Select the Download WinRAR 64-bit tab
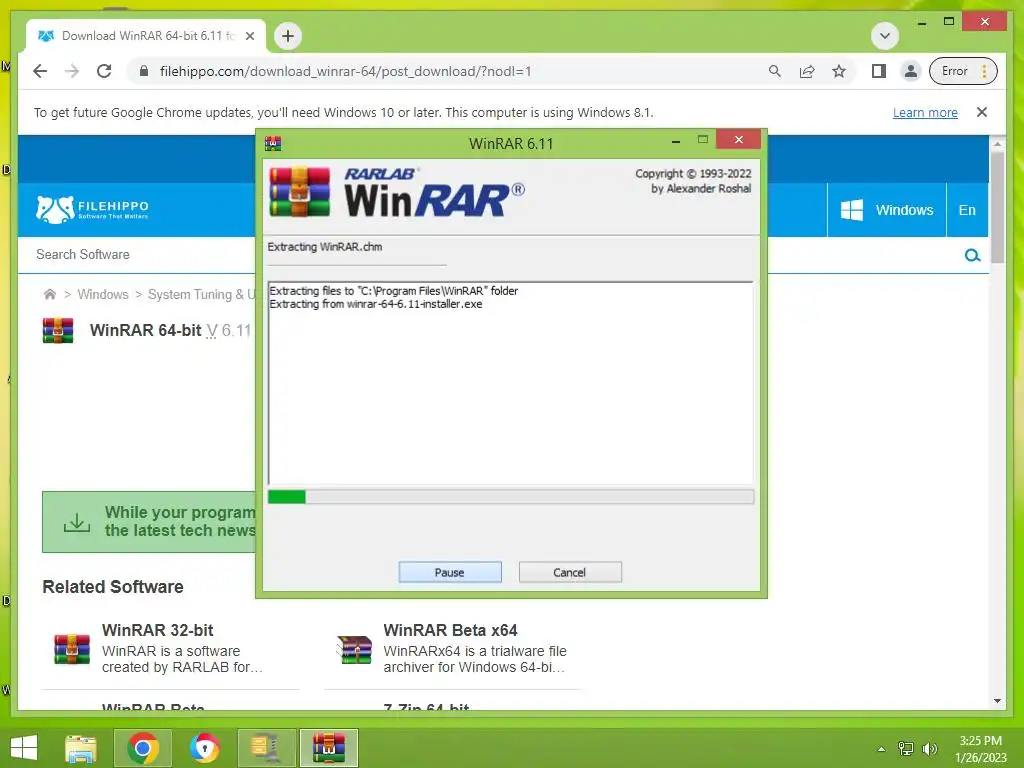The image size is (1024, 768). (x=146, y=36)
